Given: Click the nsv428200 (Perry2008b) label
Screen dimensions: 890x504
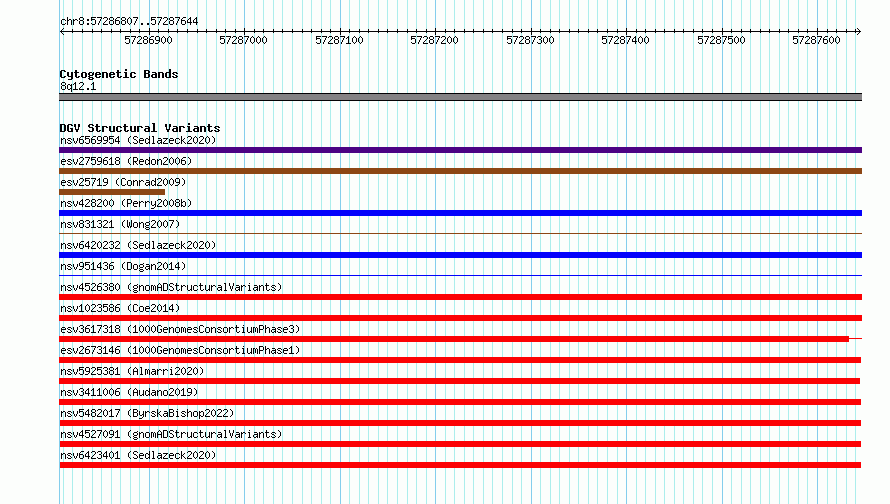Looking at the screenshot, I should point(126,203).
